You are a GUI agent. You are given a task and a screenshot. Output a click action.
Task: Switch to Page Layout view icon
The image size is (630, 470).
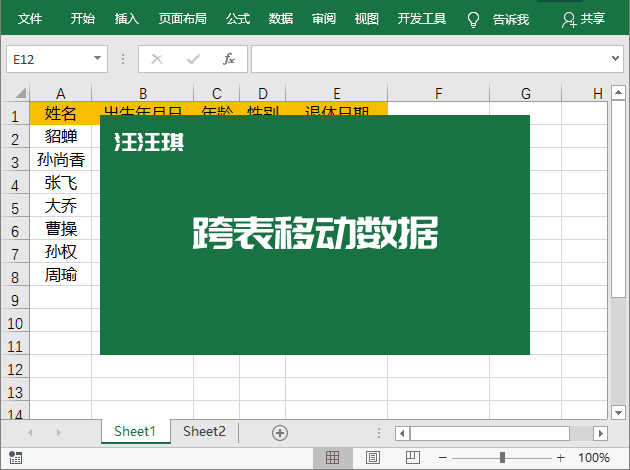click(x=373, y=458)
